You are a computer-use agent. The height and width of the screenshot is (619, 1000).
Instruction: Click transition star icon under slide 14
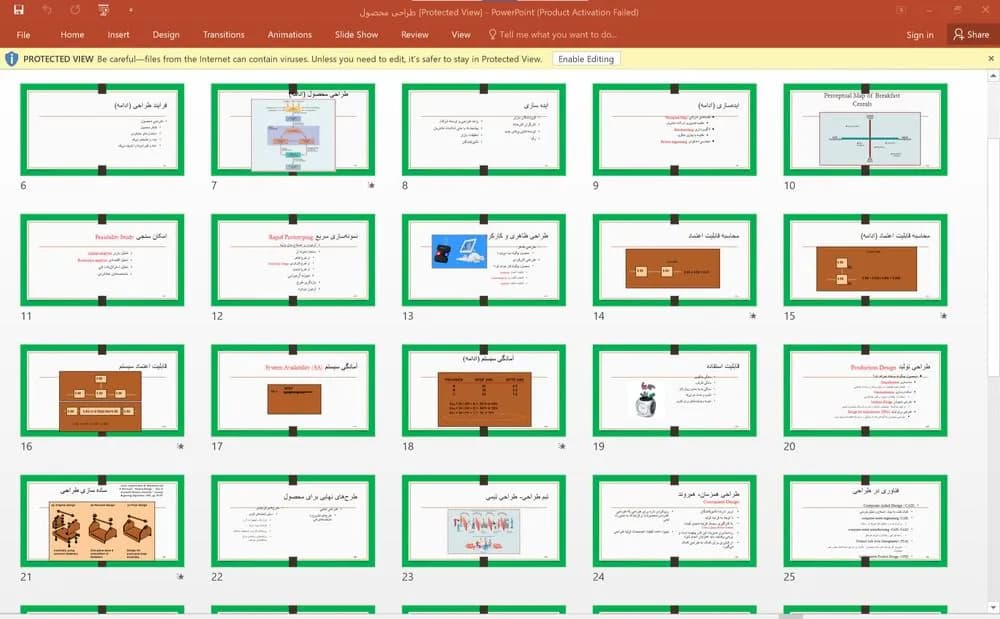tap(753, 316)
